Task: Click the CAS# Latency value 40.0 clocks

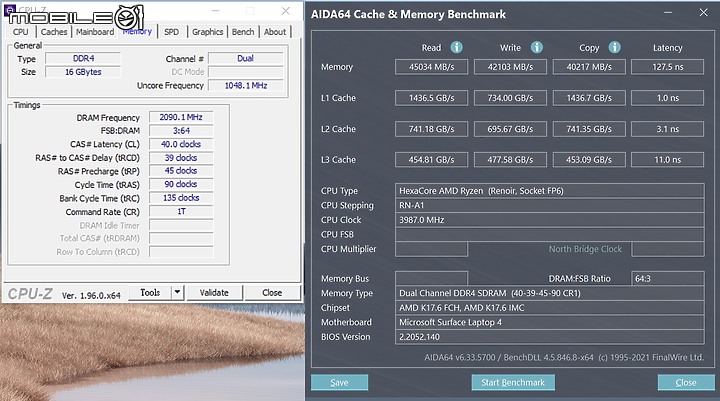Action: point(181,144)
